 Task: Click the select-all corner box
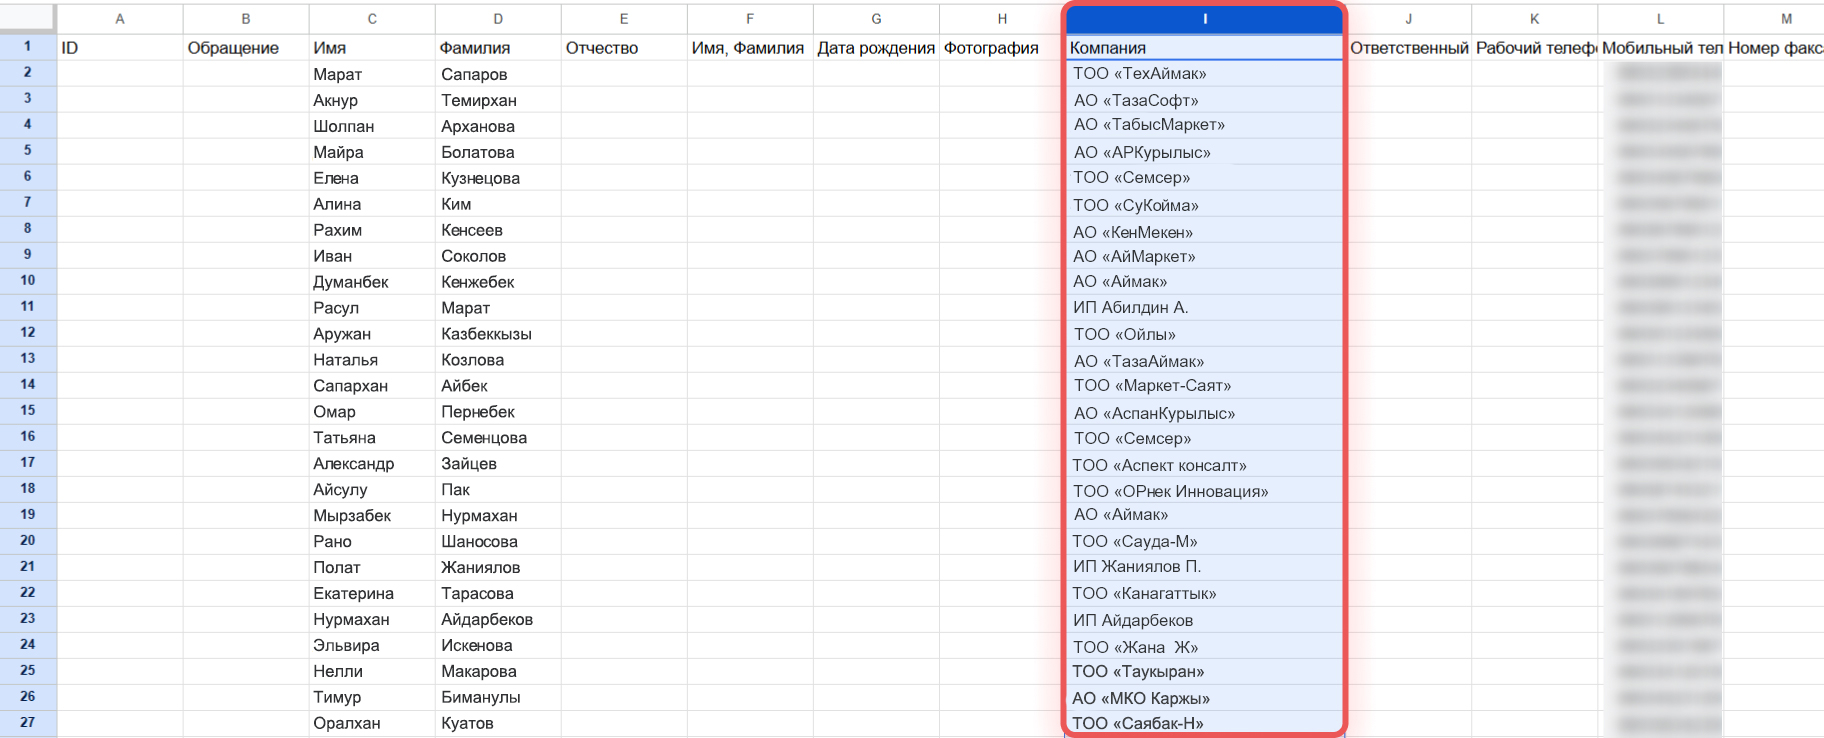coord(28,18)
